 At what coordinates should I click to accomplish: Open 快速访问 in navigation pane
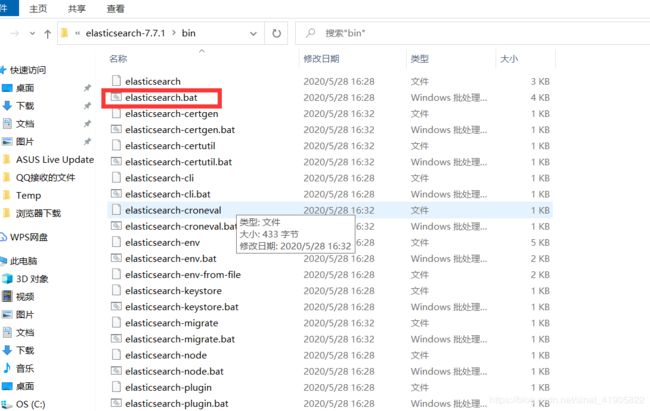[x=27, y=70]
